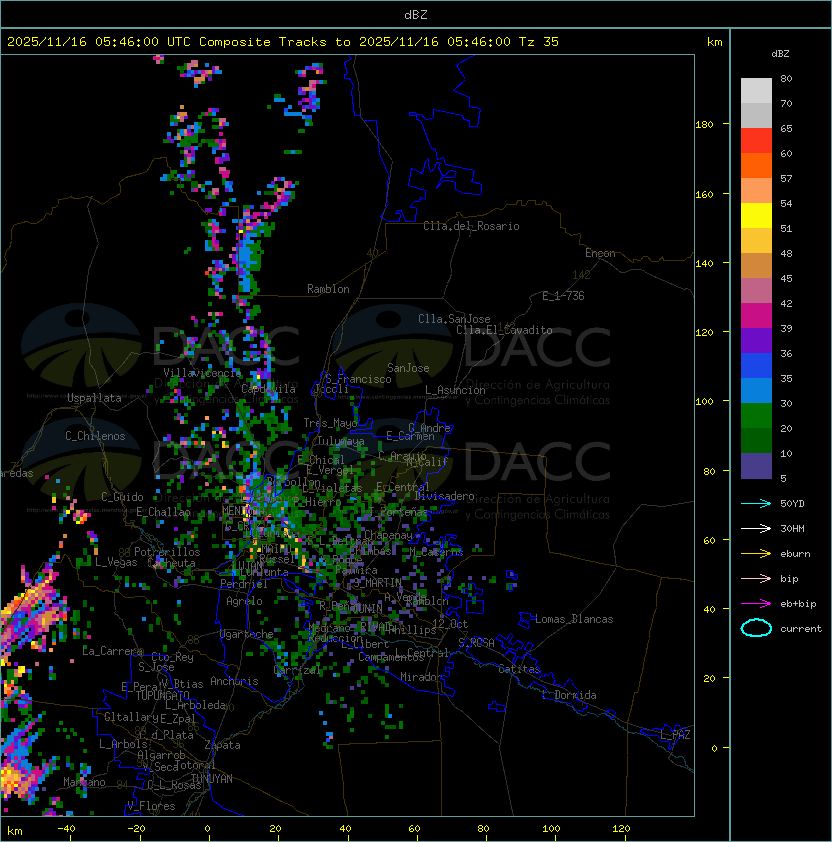Click the L_Vegas map label
The width and height of the screenshot is (832, 842).
click(x=116, y=562)
